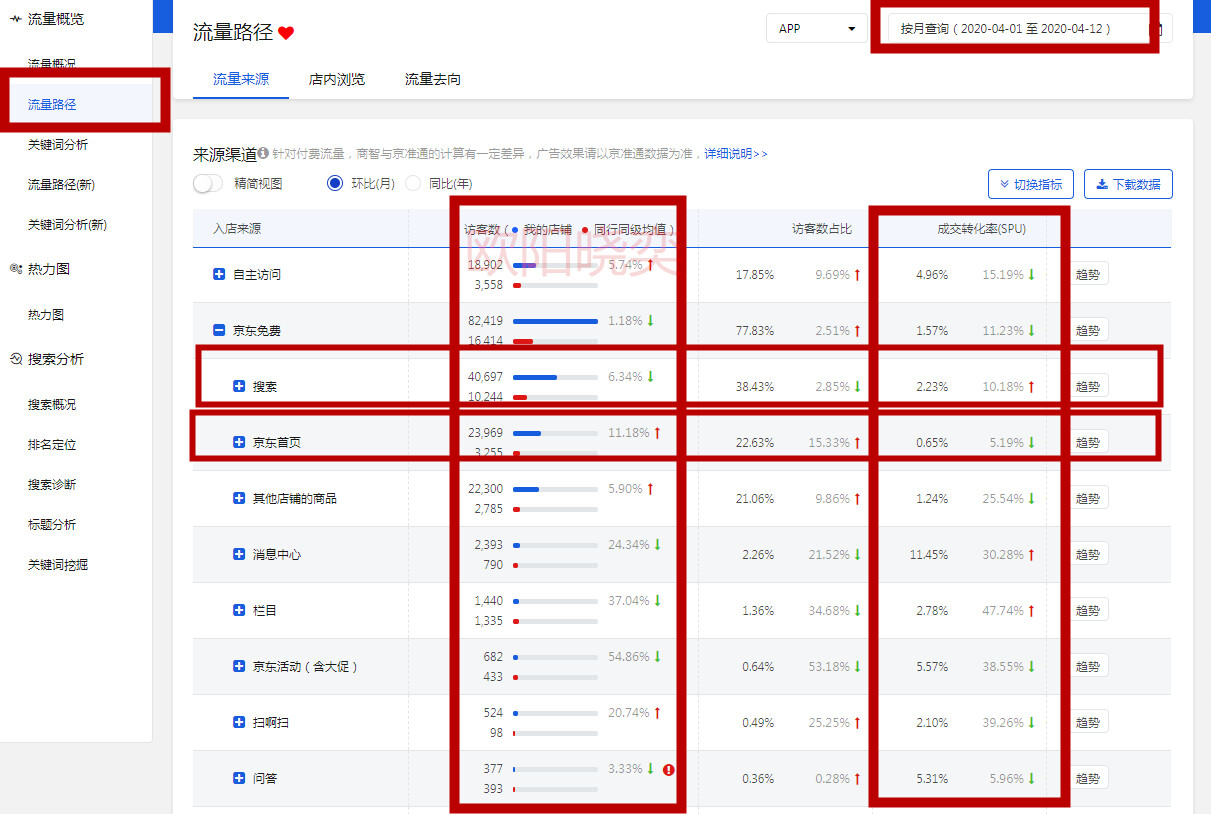Click the info icon beside 来源渠道
This screenshot has height=814, width=1211.
tap(263, 154)
